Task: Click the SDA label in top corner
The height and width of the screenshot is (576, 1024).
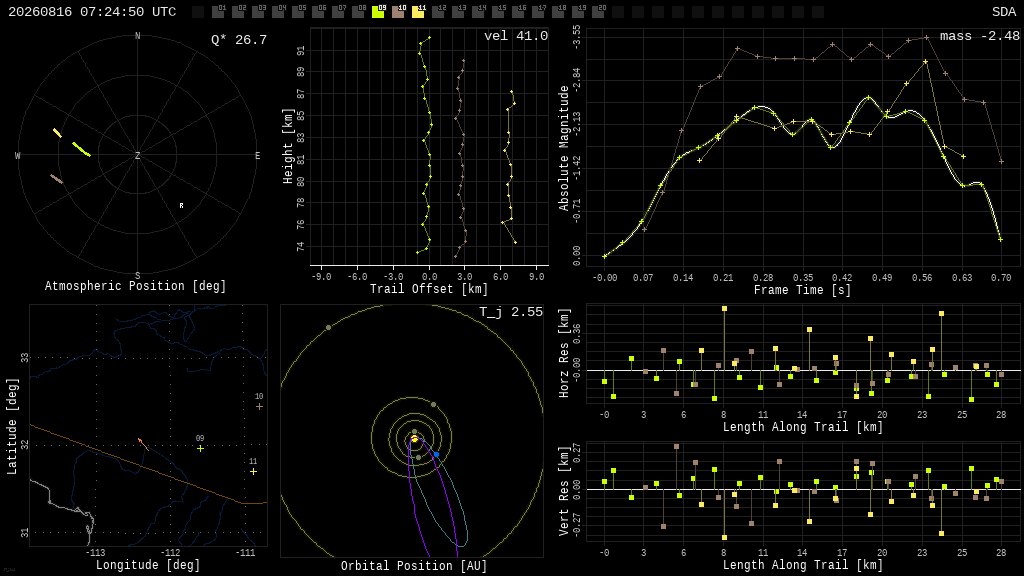Action: 1004,12
